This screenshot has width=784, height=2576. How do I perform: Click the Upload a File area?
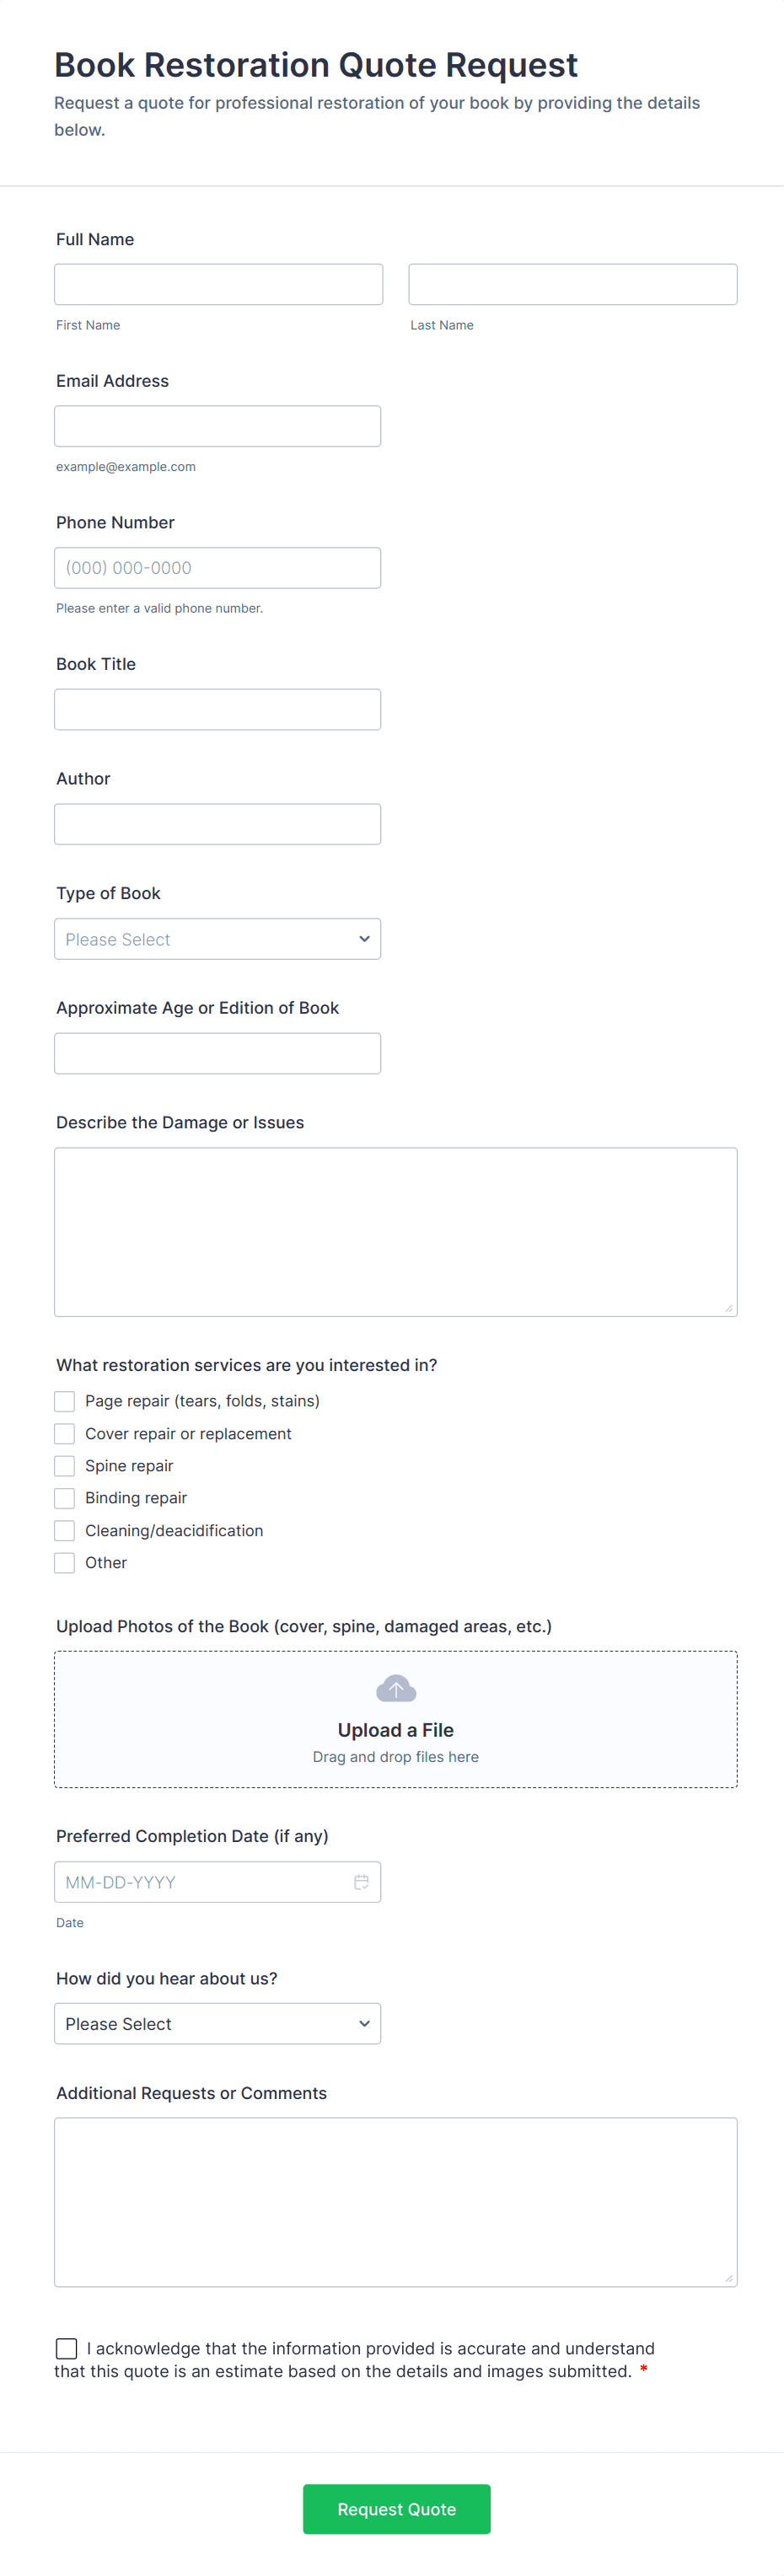396,1730
